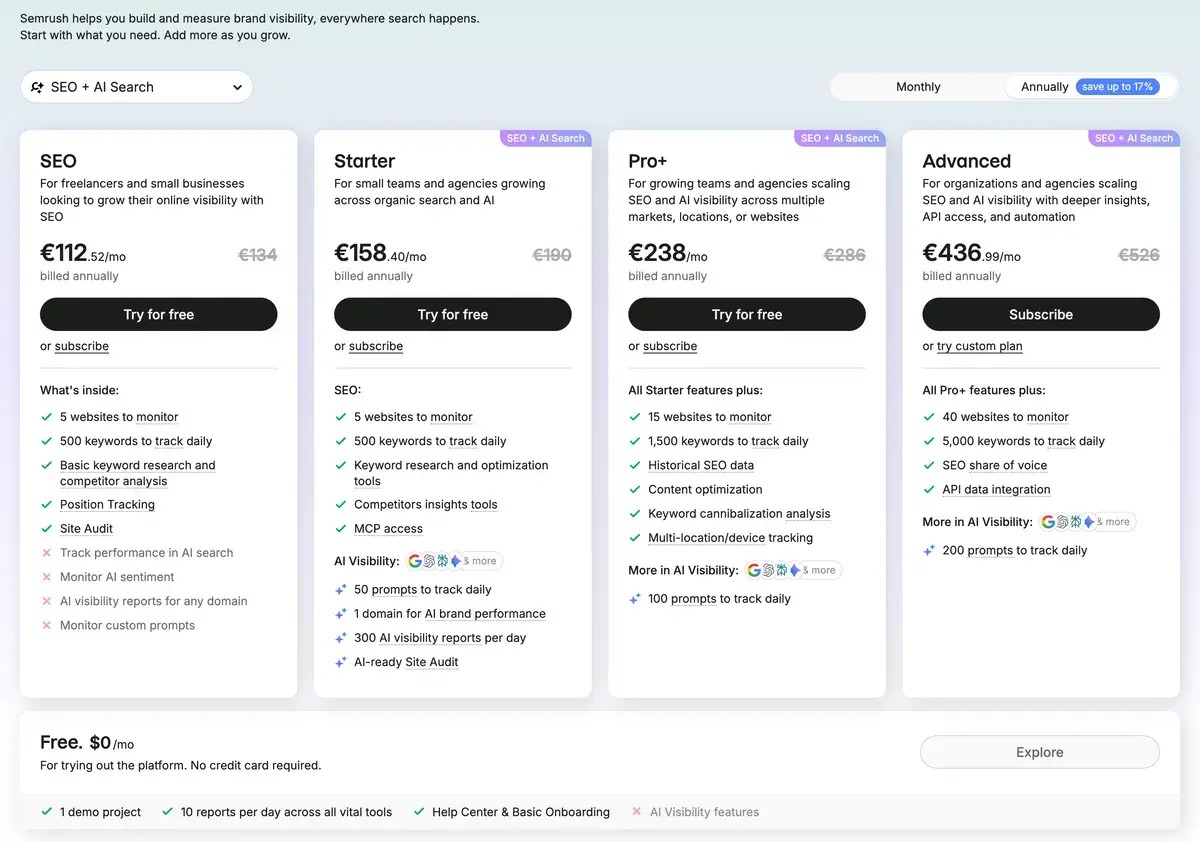Click SEO + AI Search badge on Advanced card
1200x842 pixels.
(1133, 138)
